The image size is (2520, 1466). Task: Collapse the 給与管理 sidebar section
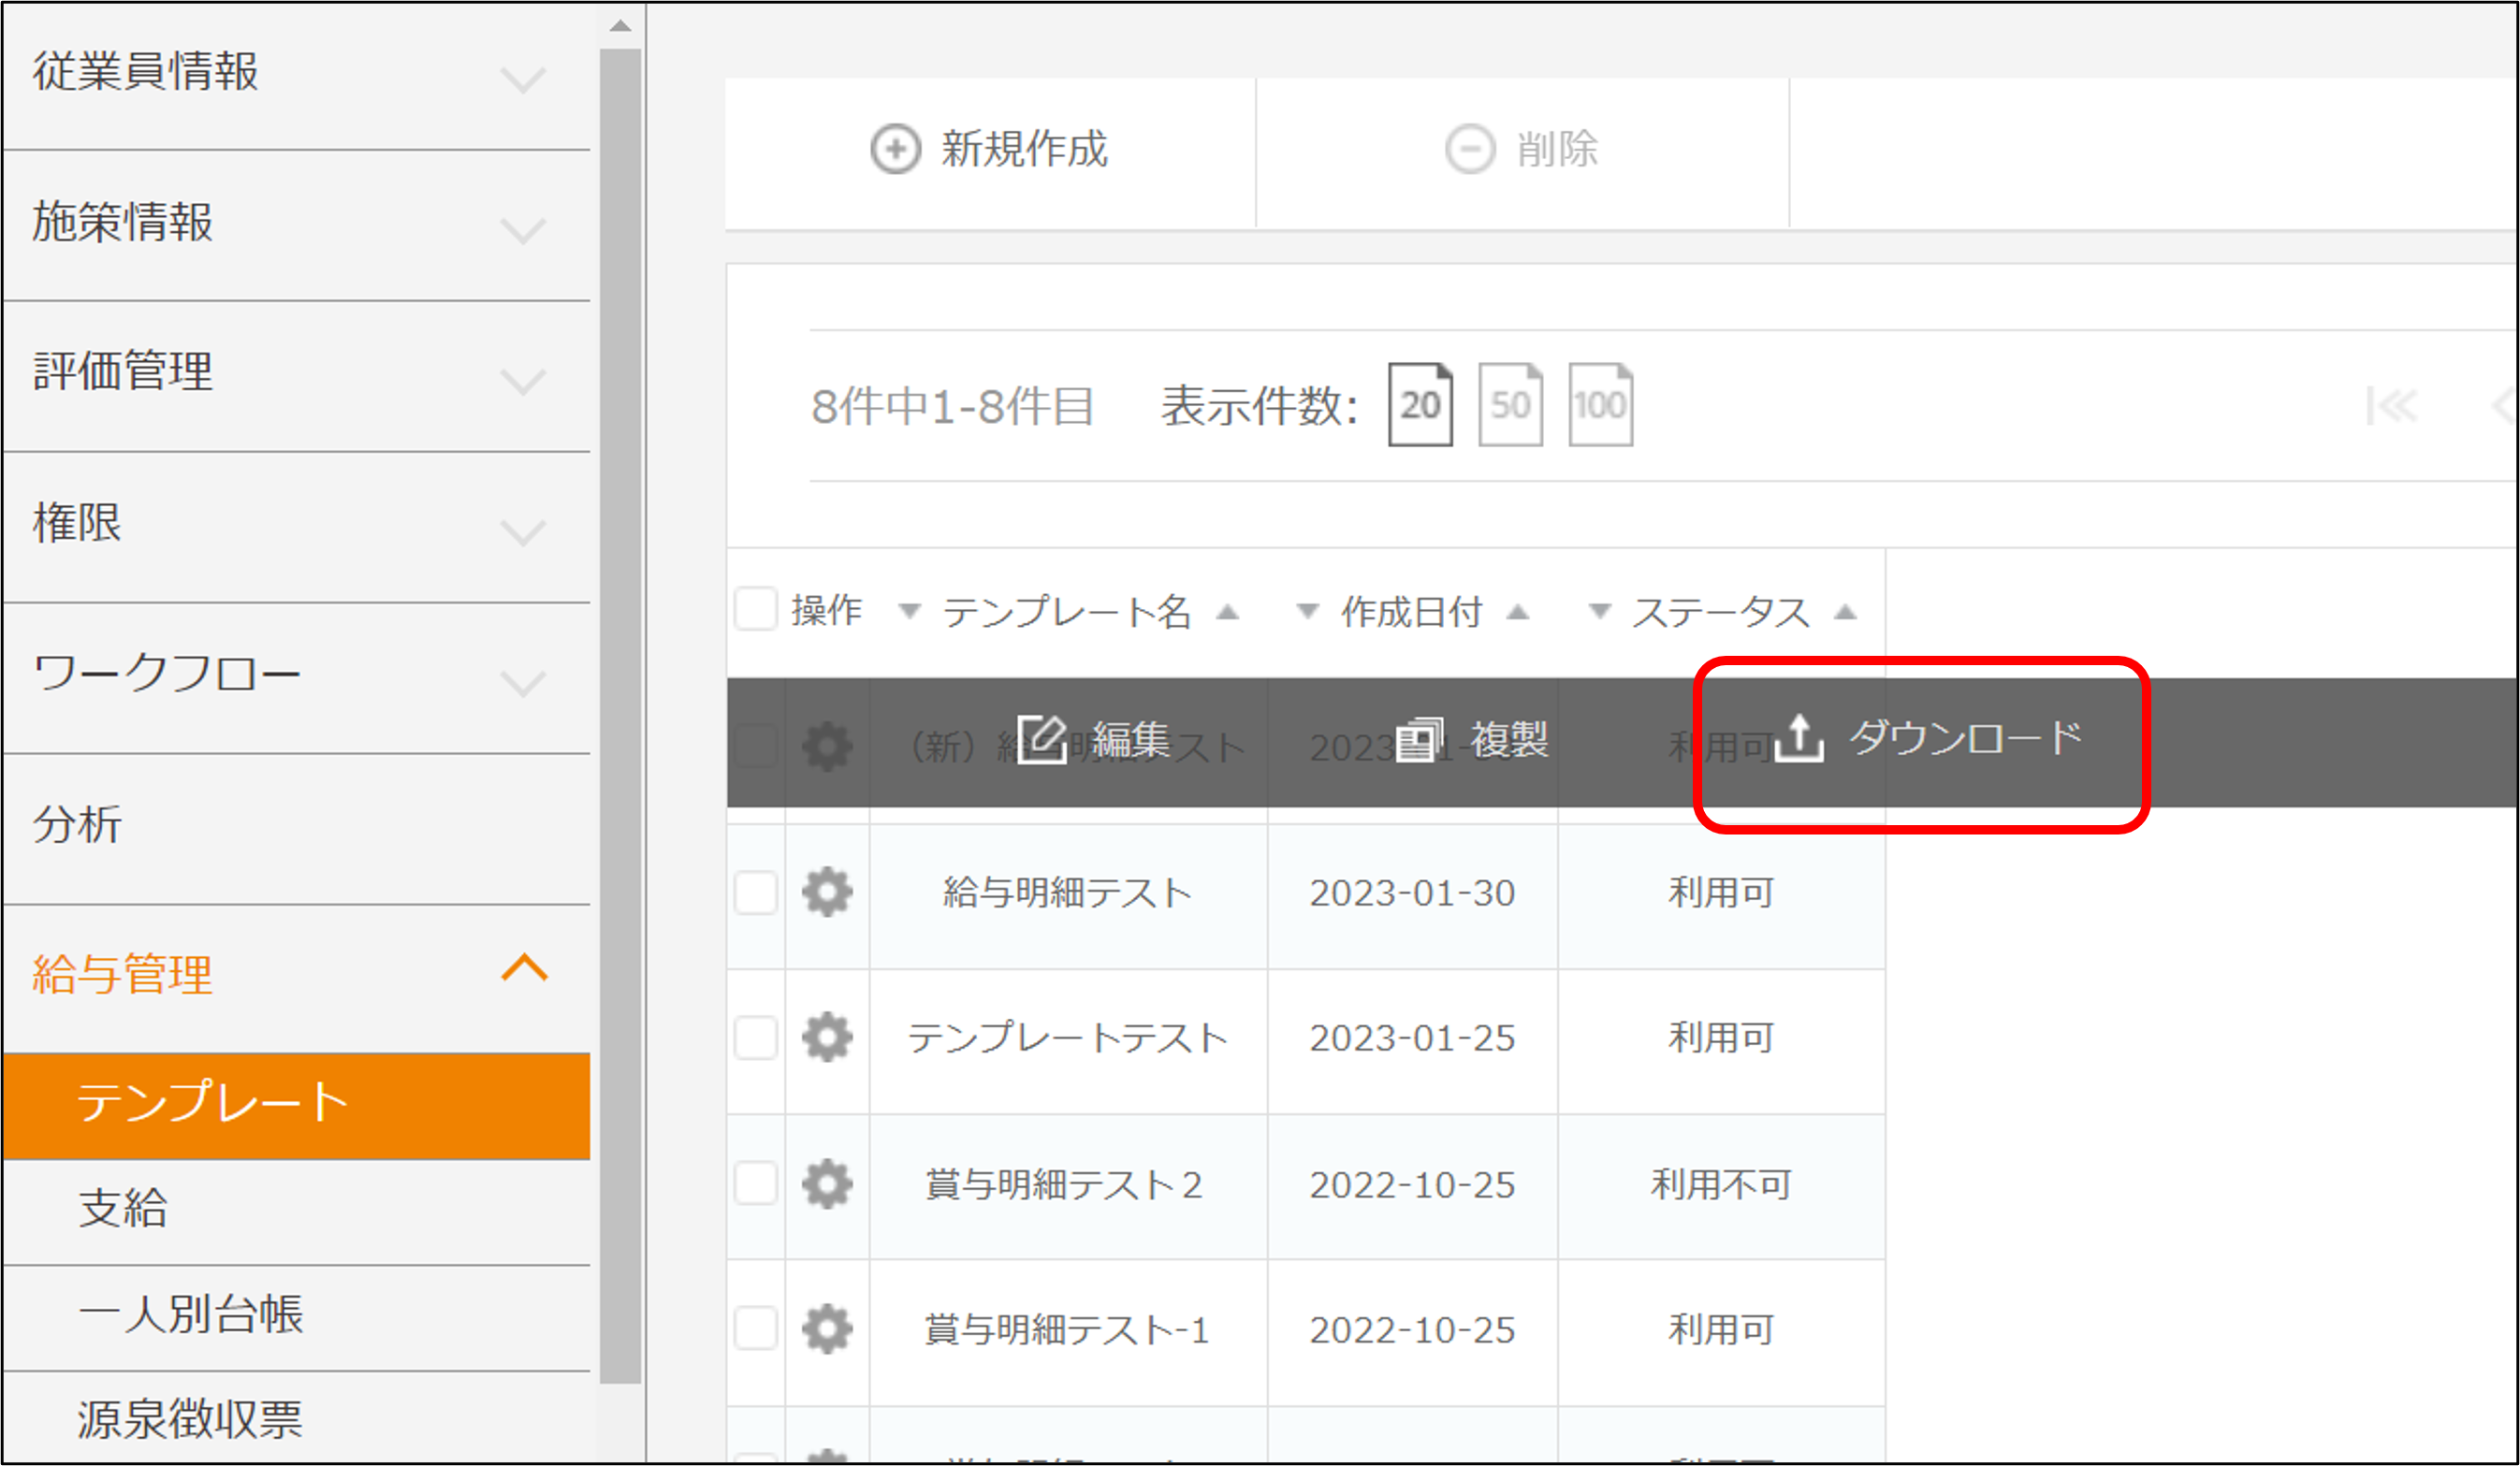click(523, 968)
